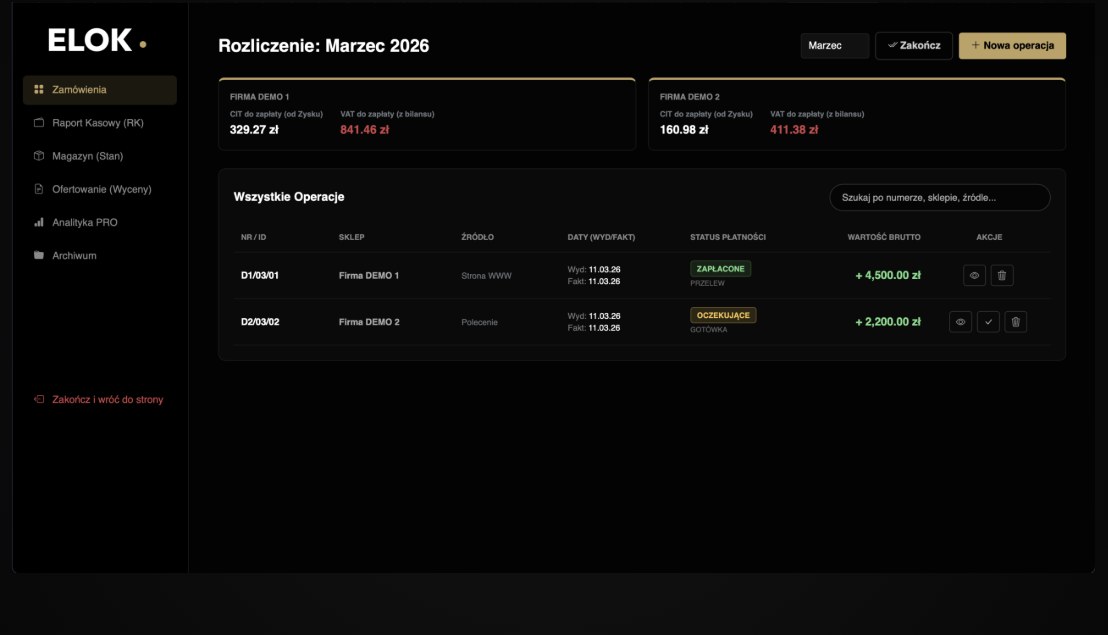Mark operation D2/03/02 as paid with checkmark

[x=988, y=322]
